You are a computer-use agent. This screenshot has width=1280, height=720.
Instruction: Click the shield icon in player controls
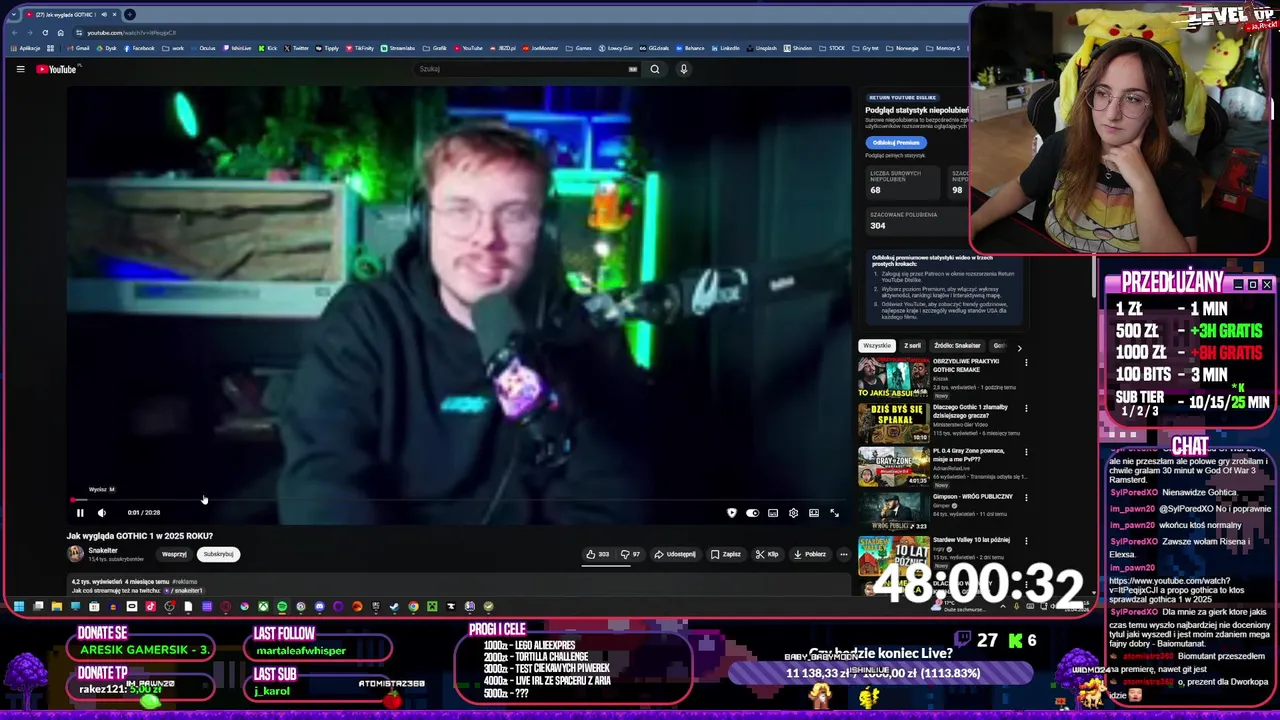point(732,513)
